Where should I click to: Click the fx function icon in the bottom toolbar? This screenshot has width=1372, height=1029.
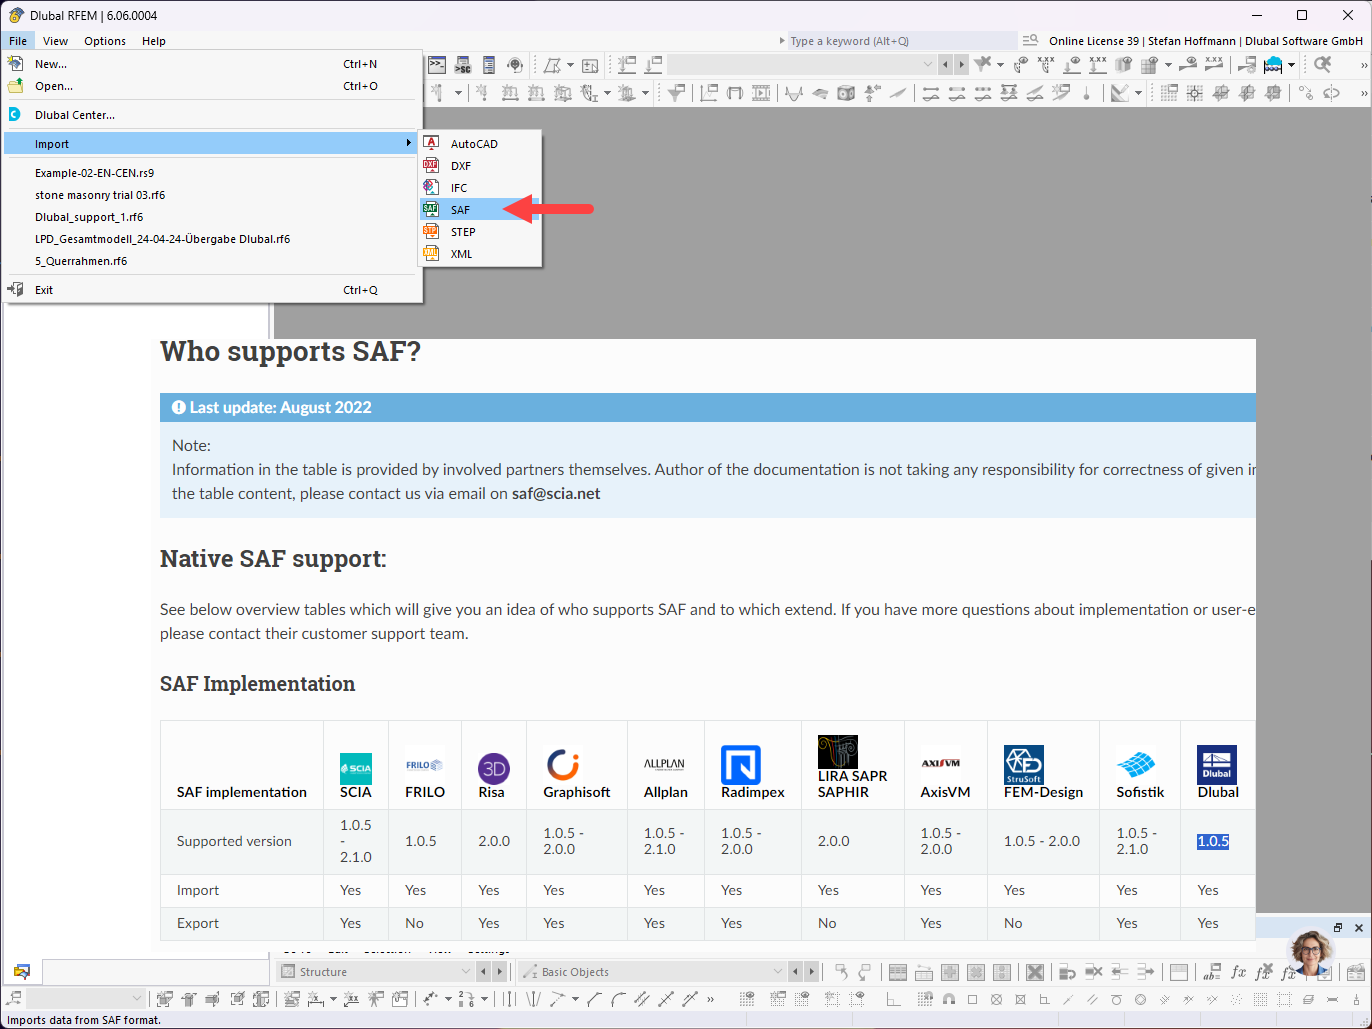(1239, 971)
